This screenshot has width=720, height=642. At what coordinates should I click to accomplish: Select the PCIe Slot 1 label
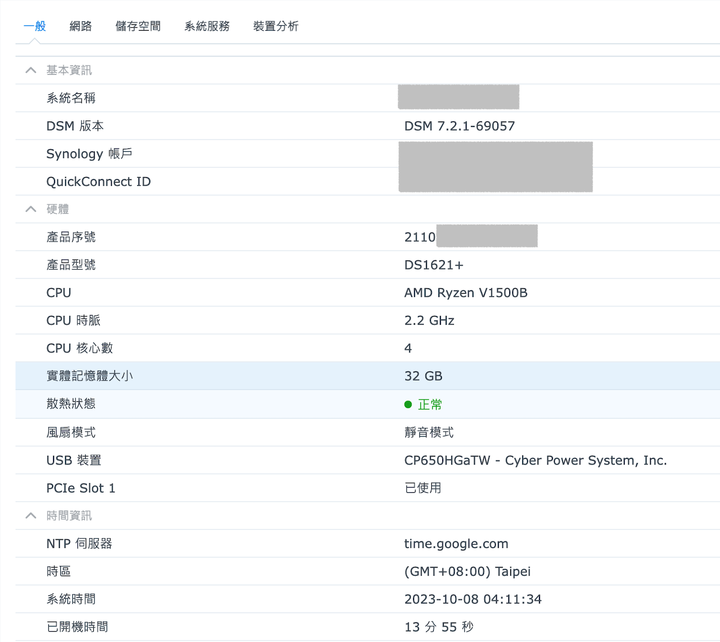pyautogui.click(x=81, y=488)
